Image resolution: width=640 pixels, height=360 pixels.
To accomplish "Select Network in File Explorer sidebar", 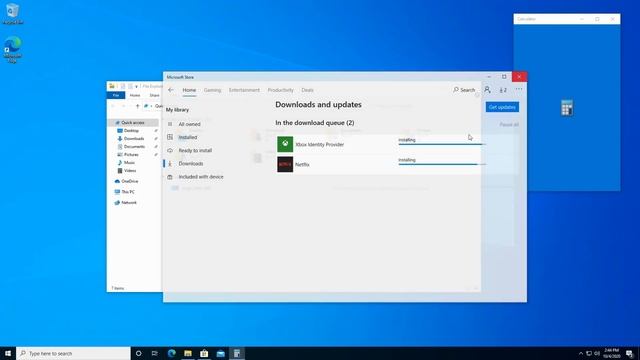I will tap(129, 202).
